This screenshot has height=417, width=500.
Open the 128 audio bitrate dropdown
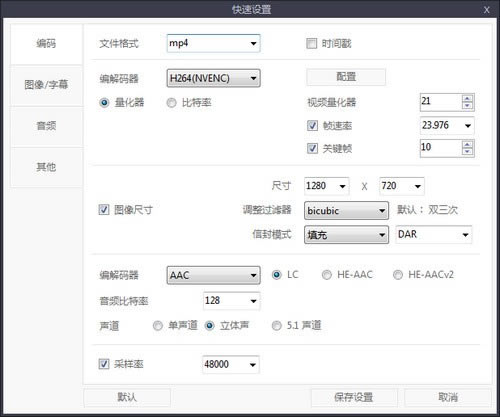tap(231, 301)
